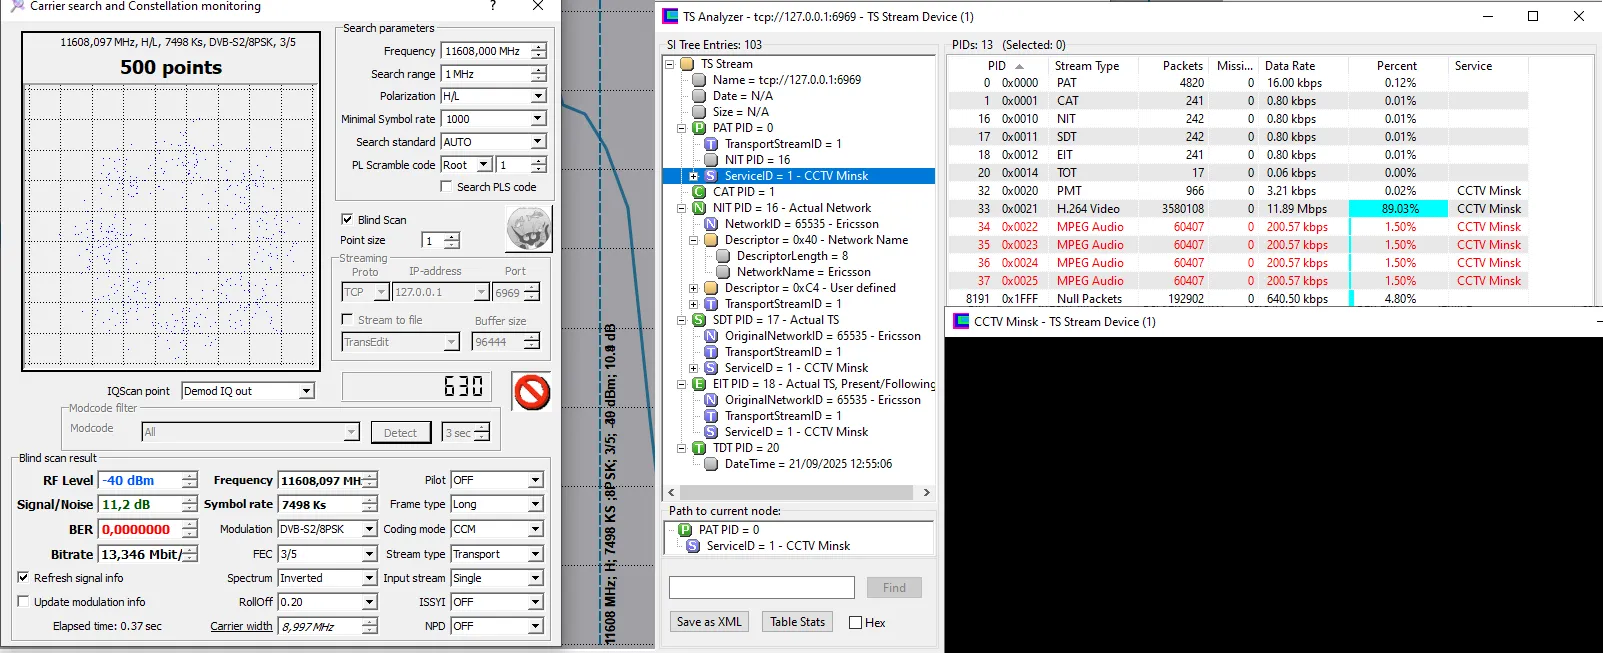
Task: Click the Save as XML button
Action: [x=709, y=622]
